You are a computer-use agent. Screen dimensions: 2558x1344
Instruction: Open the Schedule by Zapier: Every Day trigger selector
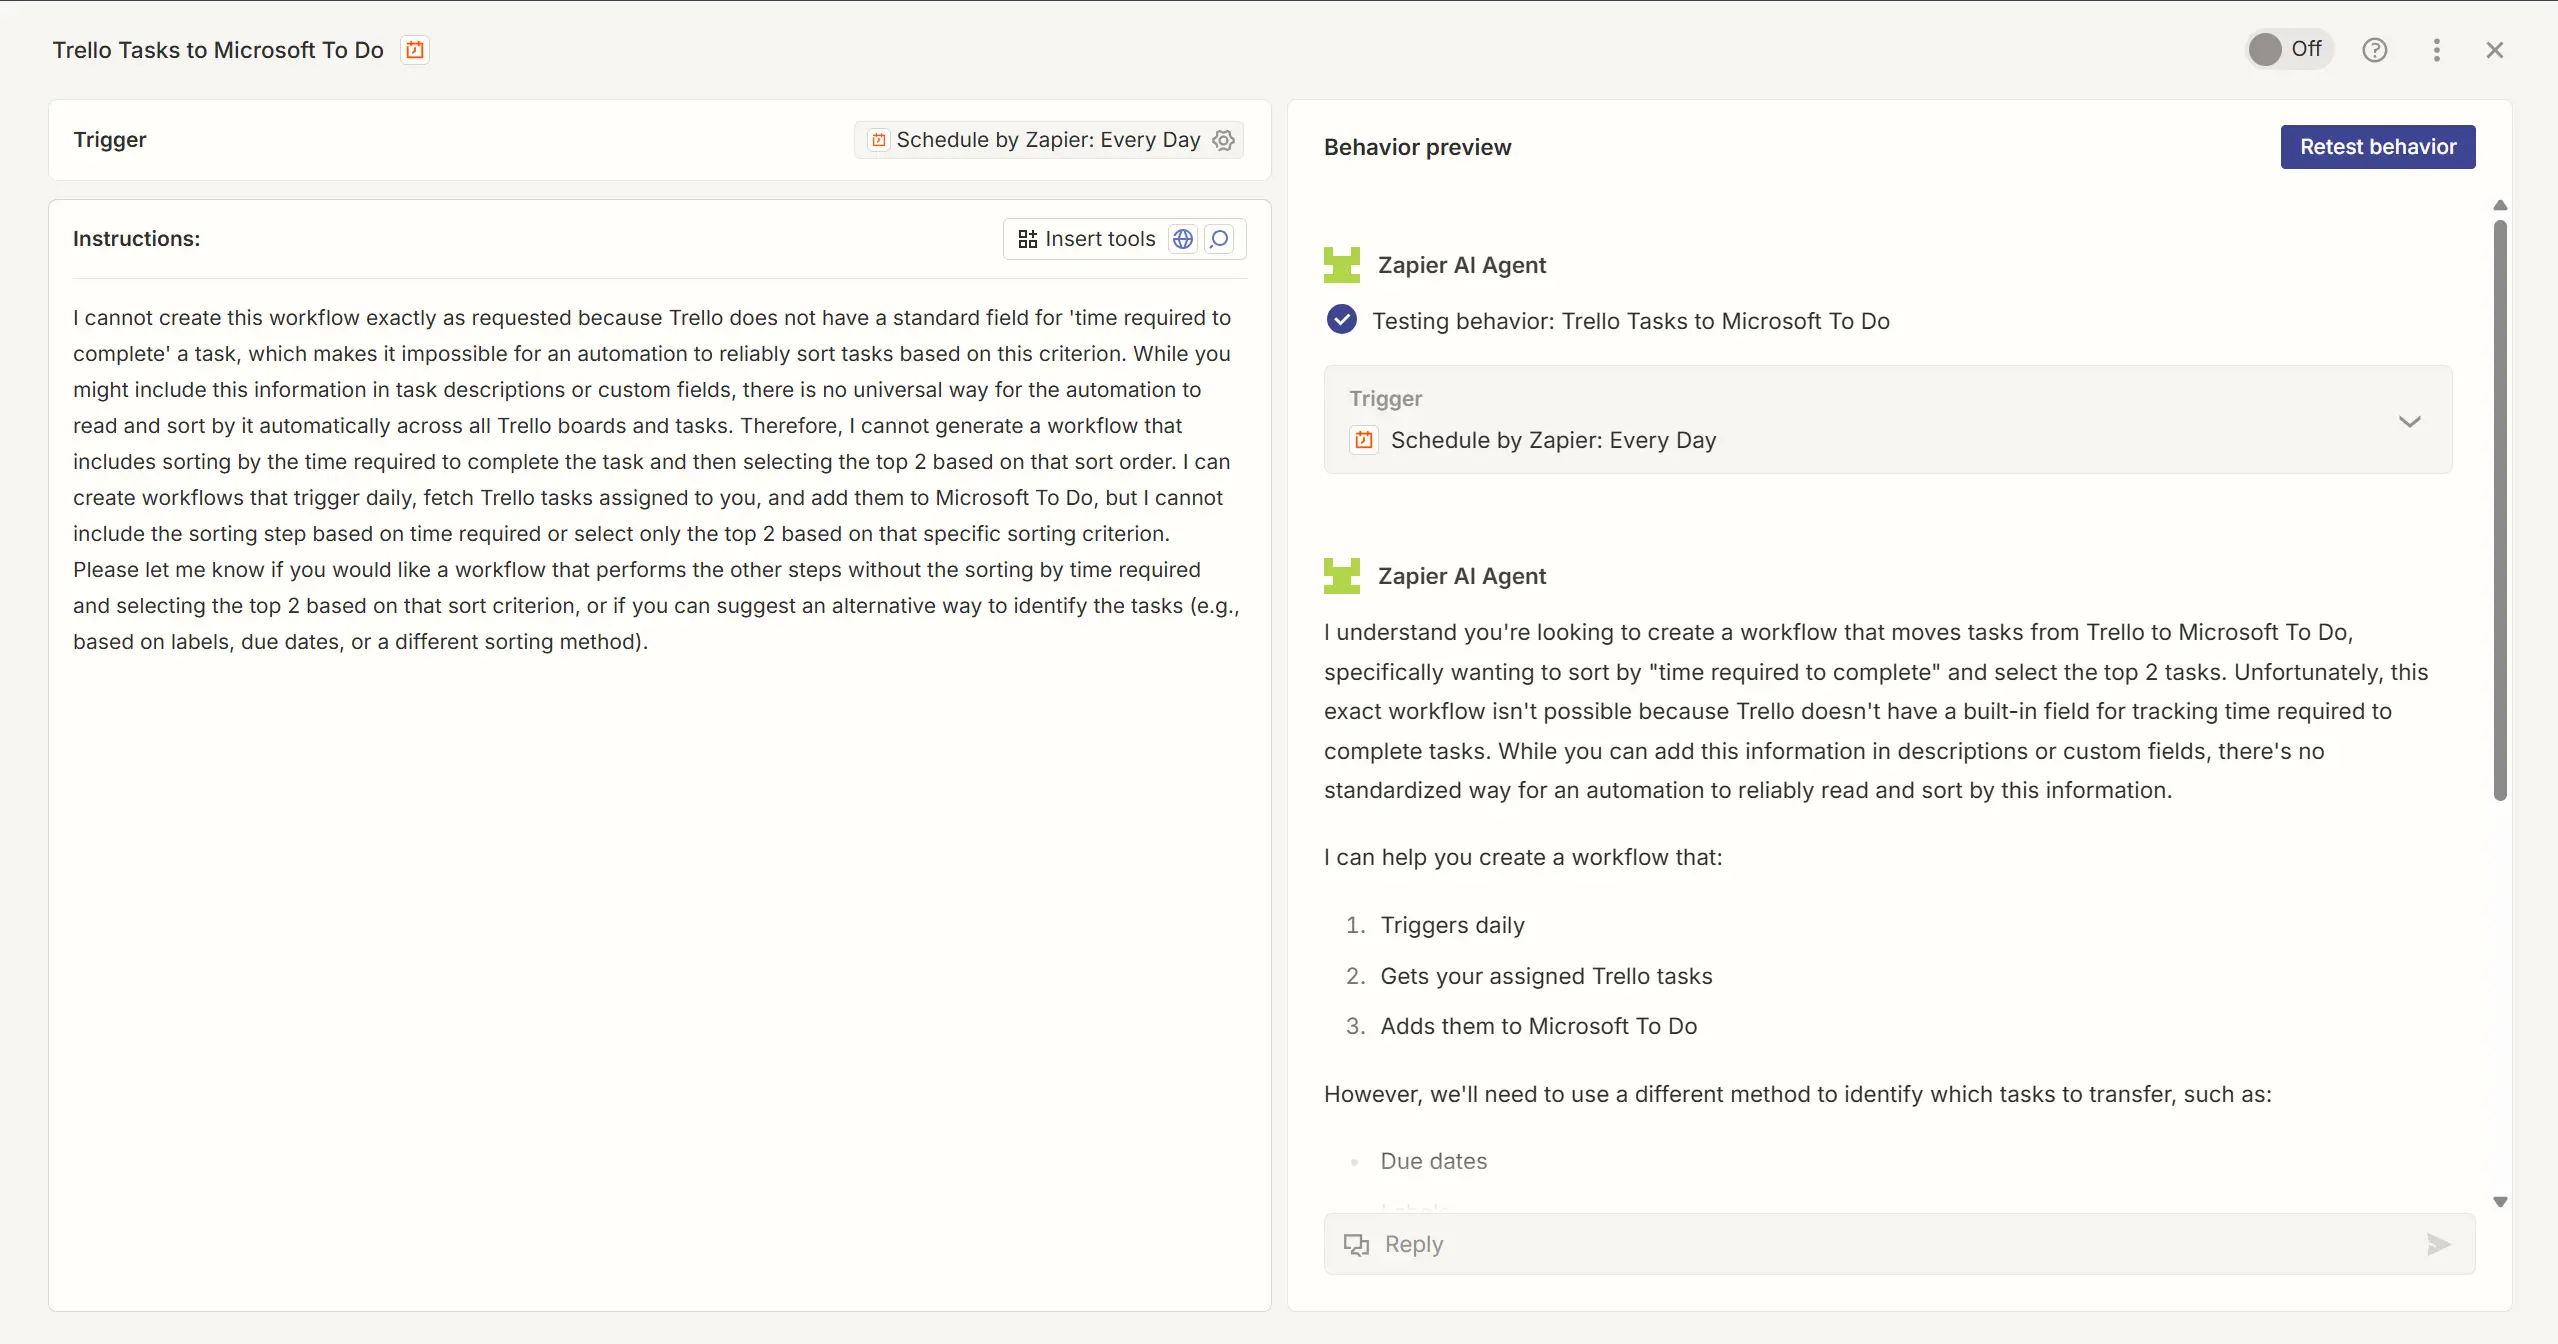tap(1047, 140)
